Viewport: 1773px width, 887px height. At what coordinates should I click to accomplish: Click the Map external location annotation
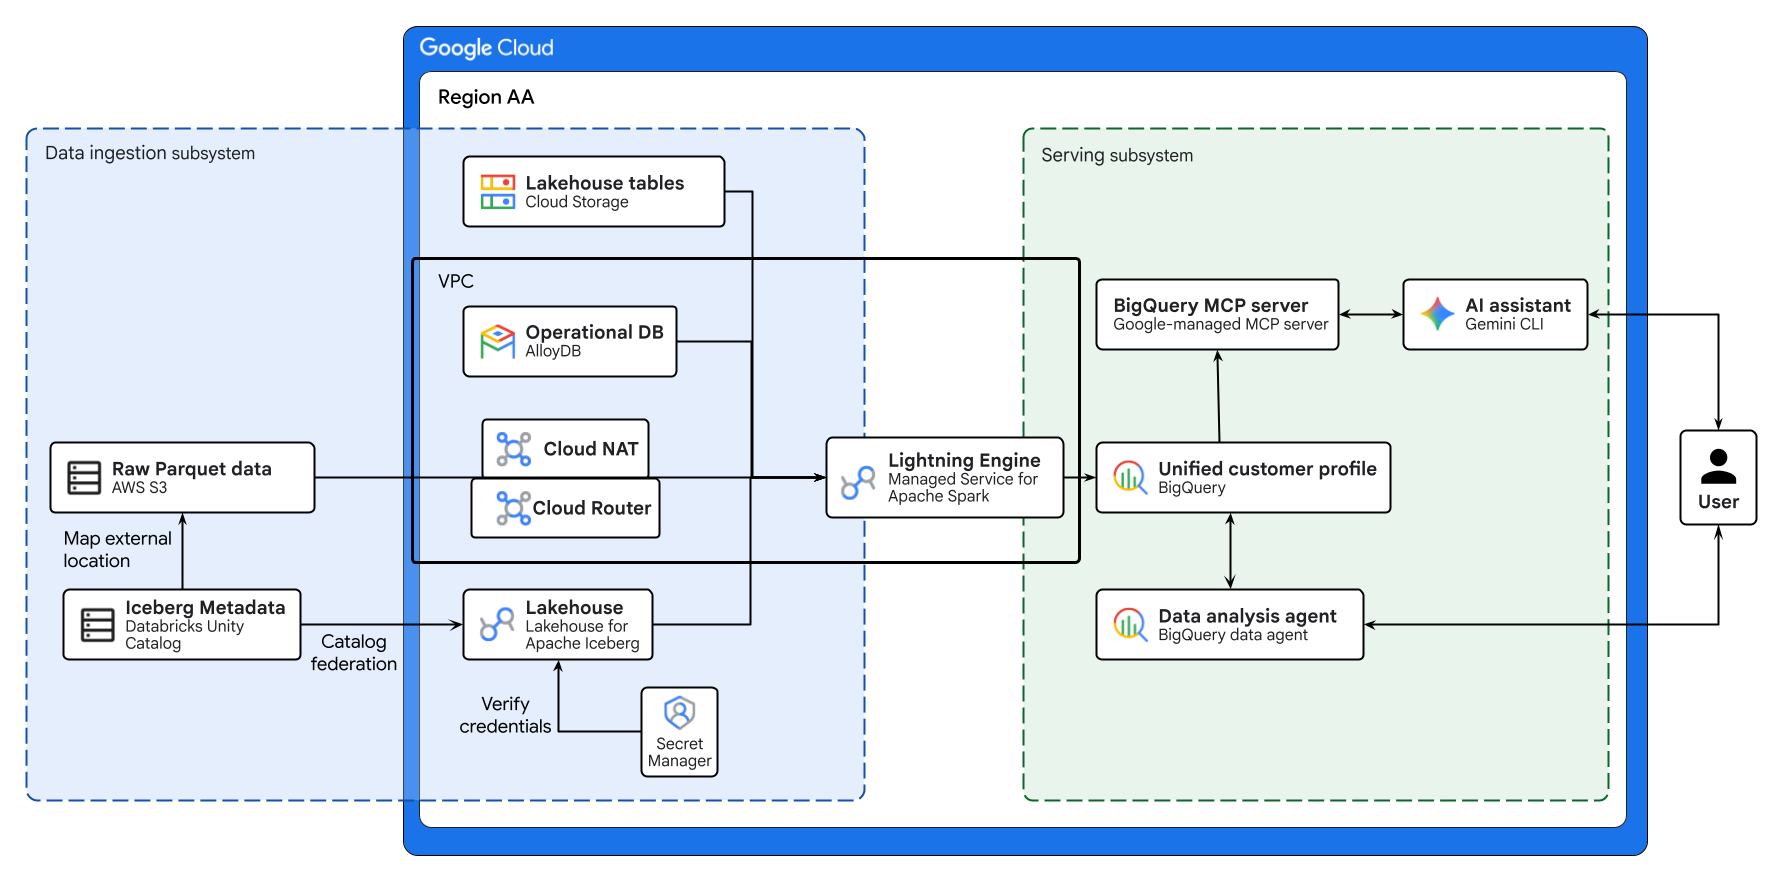pyautogui.click(x=117, y=549)
